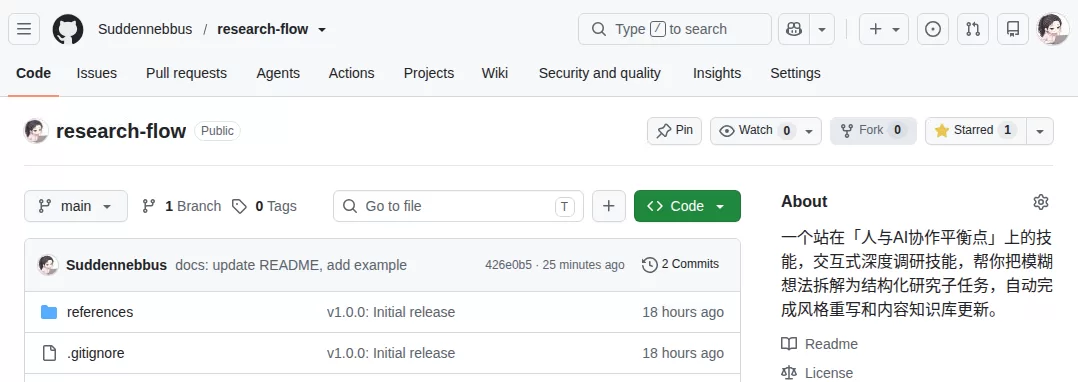Click the .gitignore file icon
Screen dimensions: 1078x382
pos(49,353)
